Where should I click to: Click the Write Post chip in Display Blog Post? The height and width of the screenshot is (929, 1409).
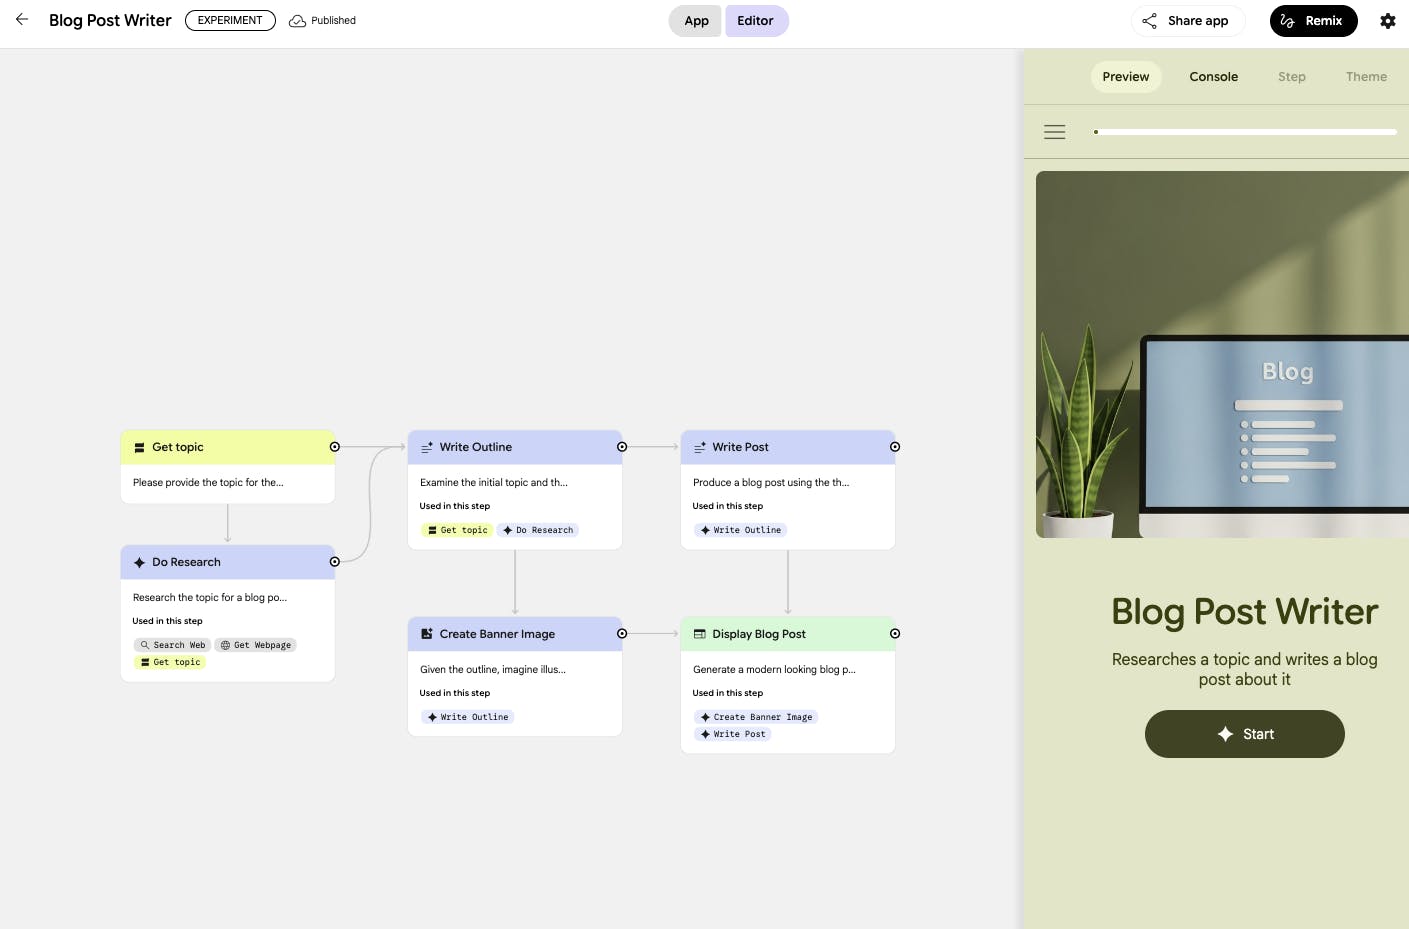point(733,734)
